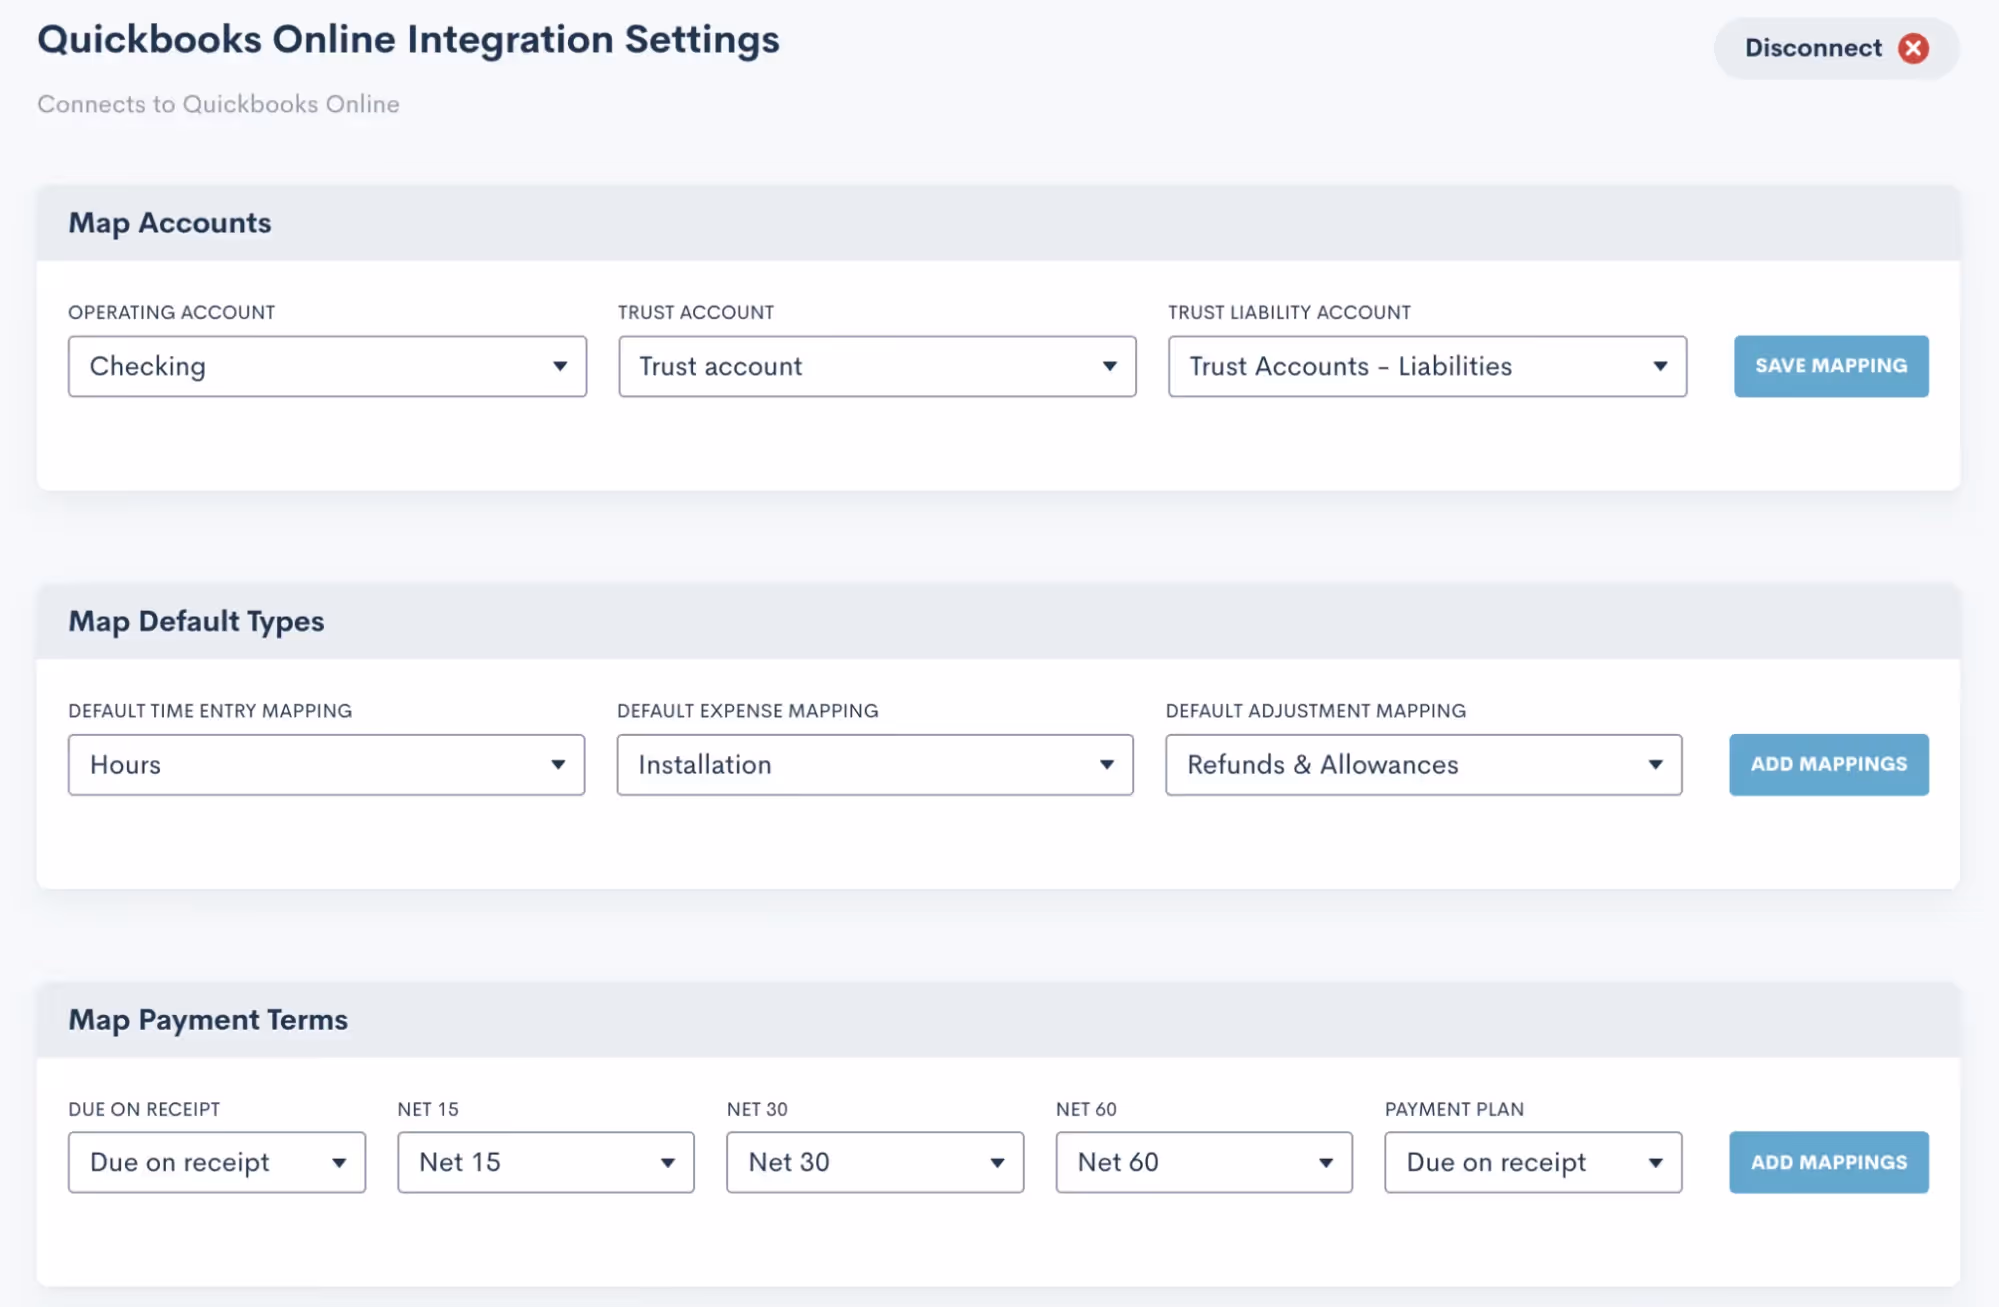This screenshot has width=1999, height=1307.
Task: Click the Save Mapping button
Action: click(x=1830, y=366)
